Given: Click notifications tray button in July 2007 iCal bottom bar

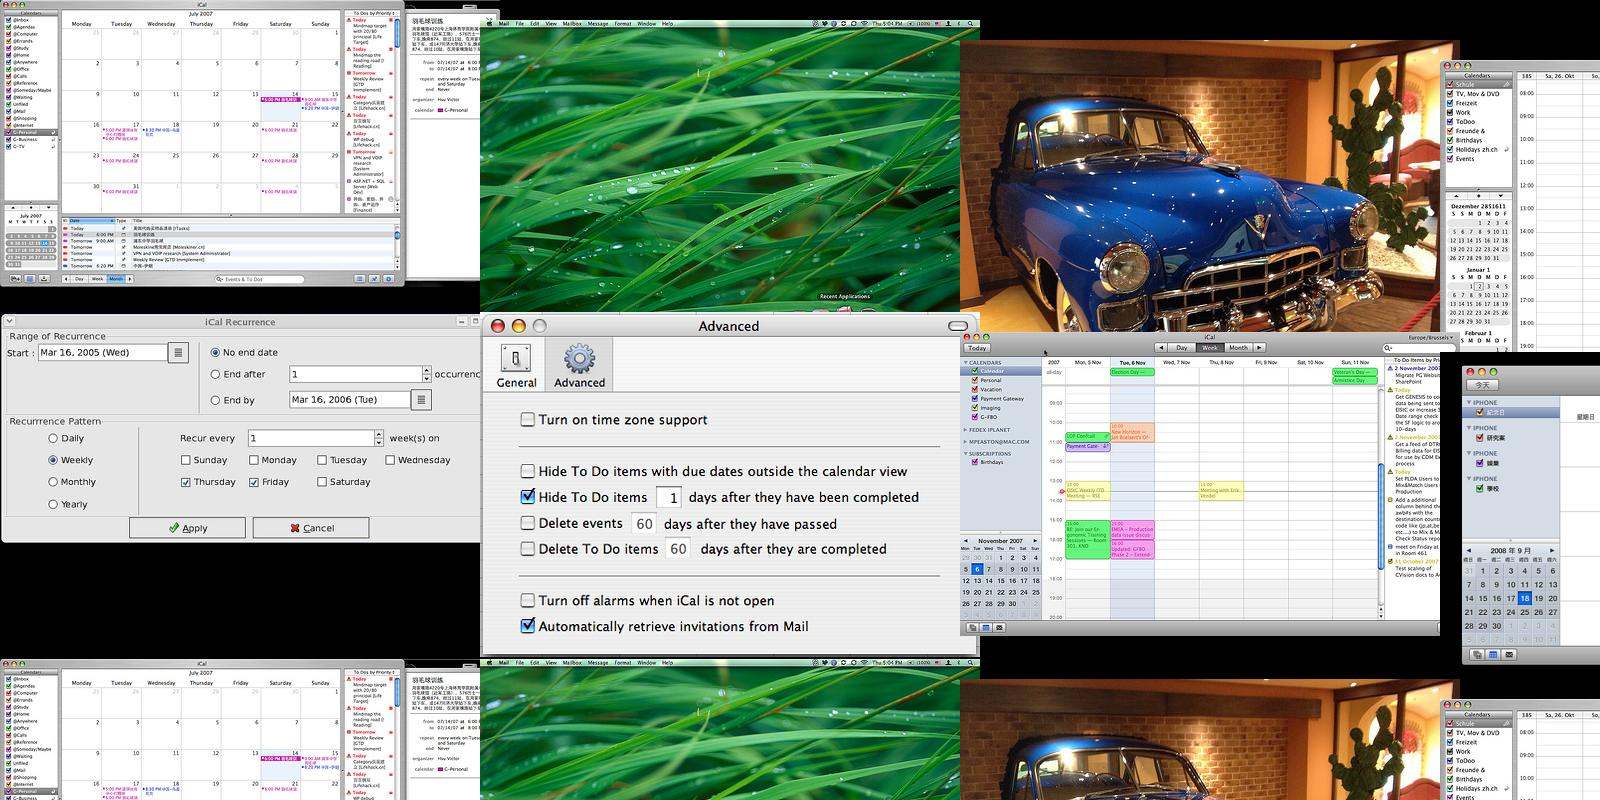Looking at the screenshot, I should pyautogui.click(x=44, y=279).
